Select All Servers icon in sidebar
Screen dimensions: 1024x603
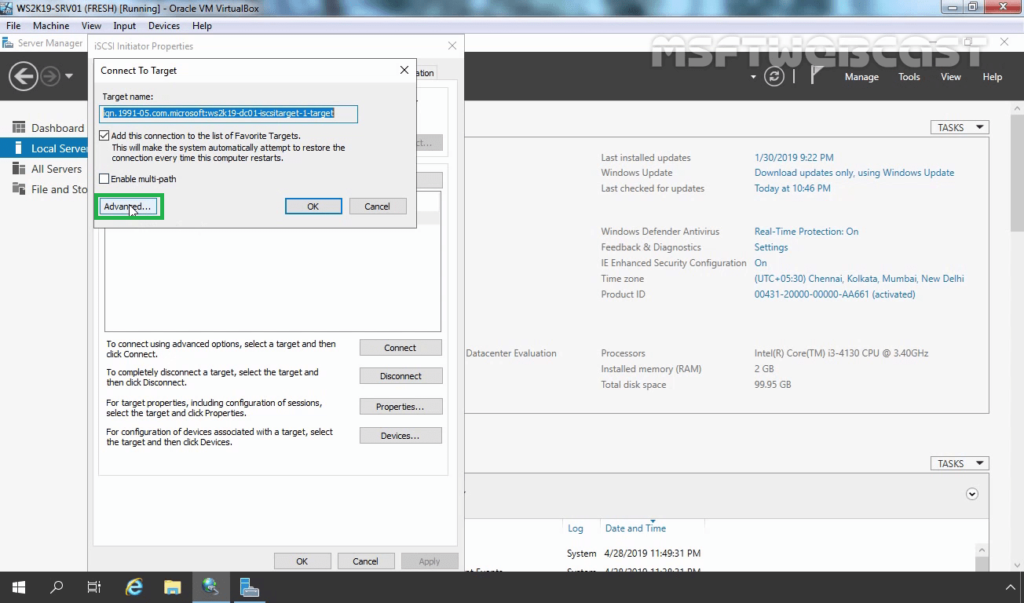click(x=19, y=169)
